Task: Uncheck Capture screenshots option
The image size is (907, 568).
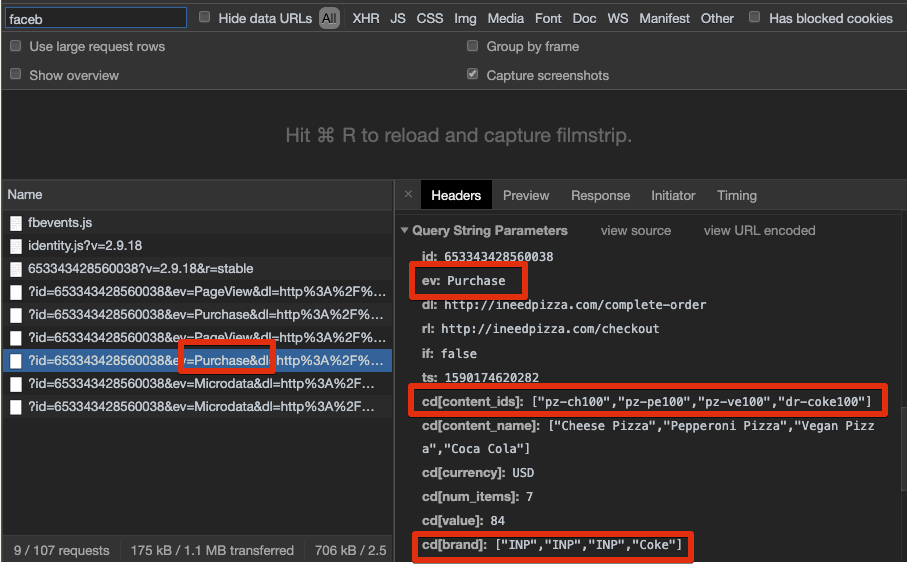Action: pyautogui.click(x=473, y=75)
